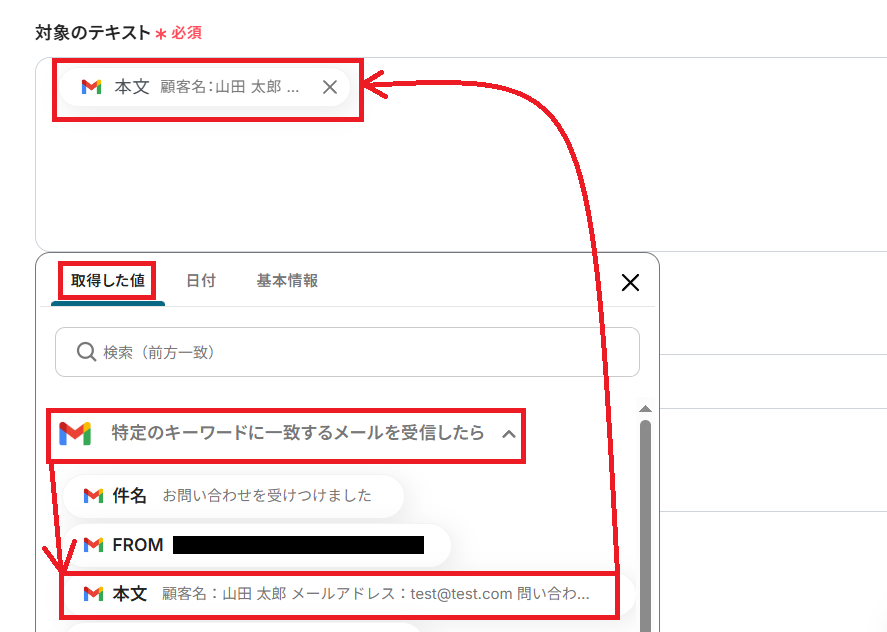Remove the 本文 chip with its X icon
The height and width of the screenshot is (632, 887).
click(330, 87)
